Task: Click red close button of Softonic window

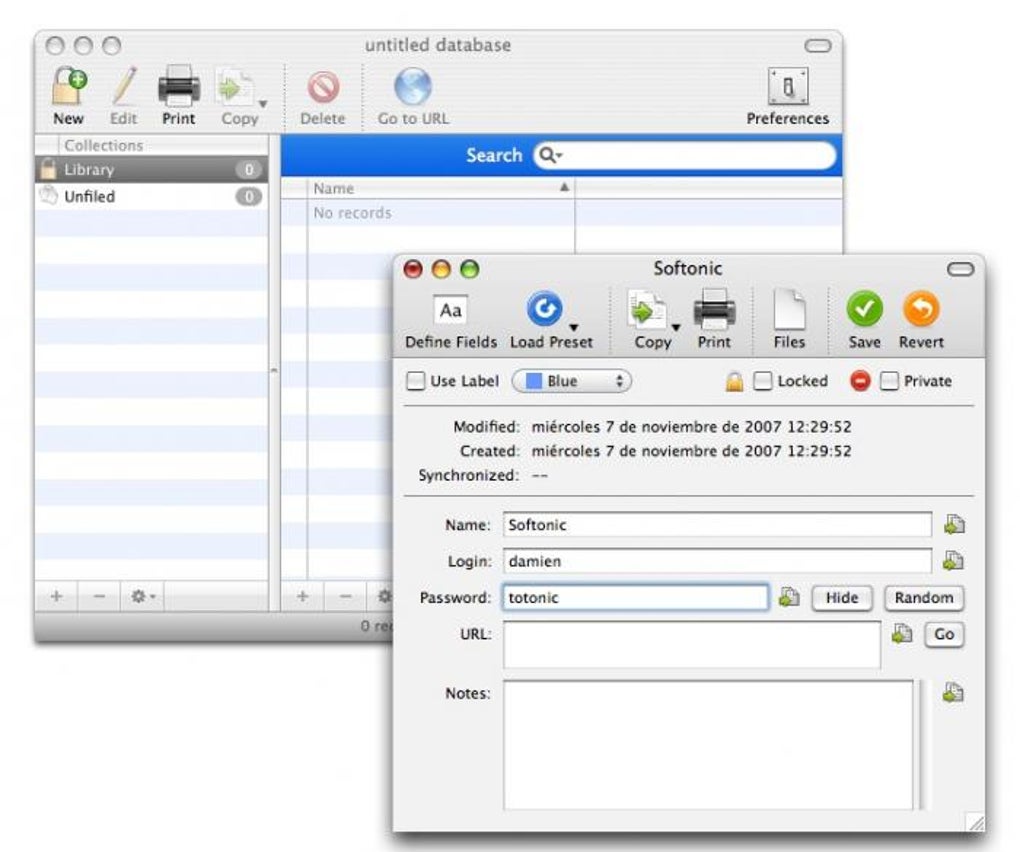Action: pos(413,269)
